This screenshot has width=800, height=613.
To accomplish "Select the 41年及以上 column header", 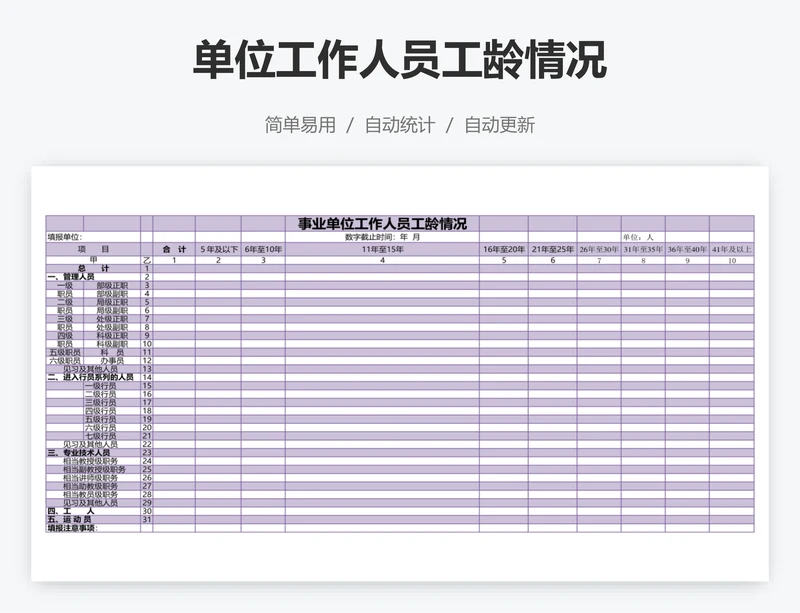I will tap(732, 249).
